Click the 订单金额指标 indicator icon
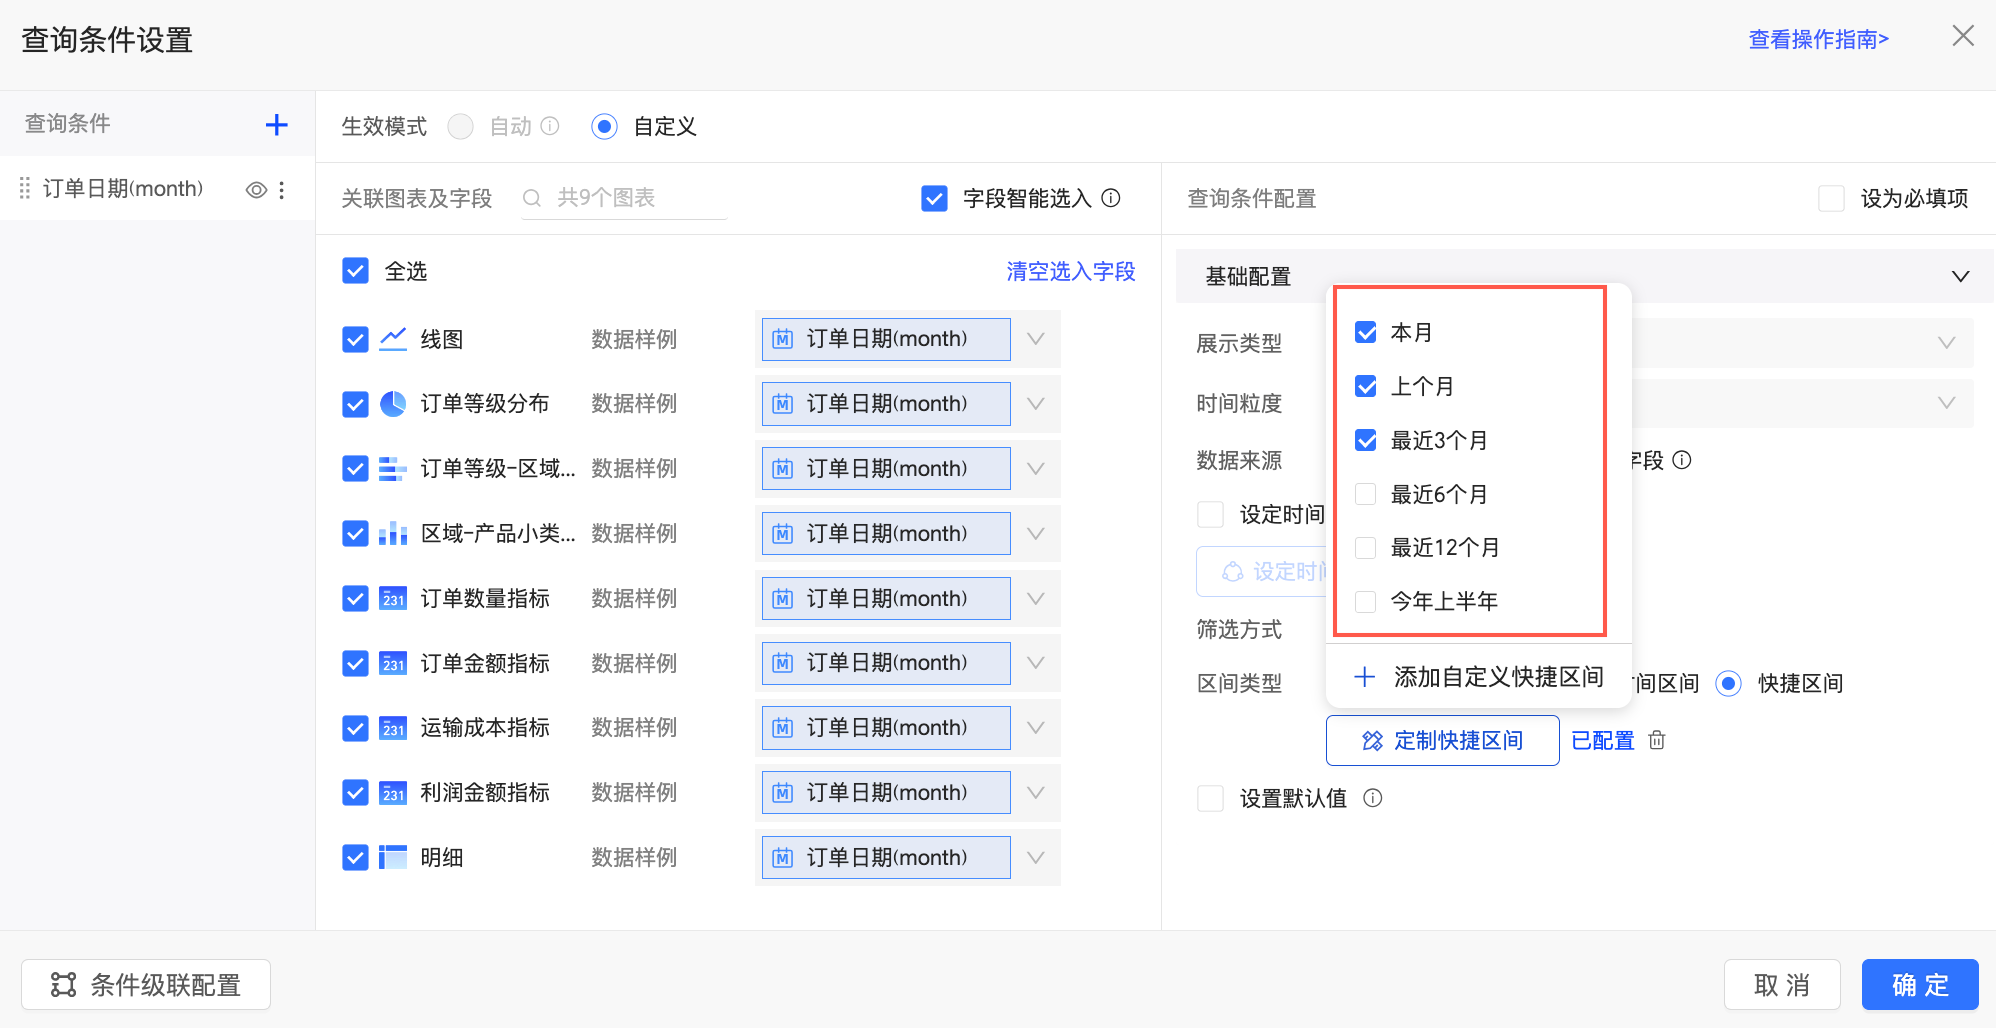1996x1028 pixels. (393, 664)
